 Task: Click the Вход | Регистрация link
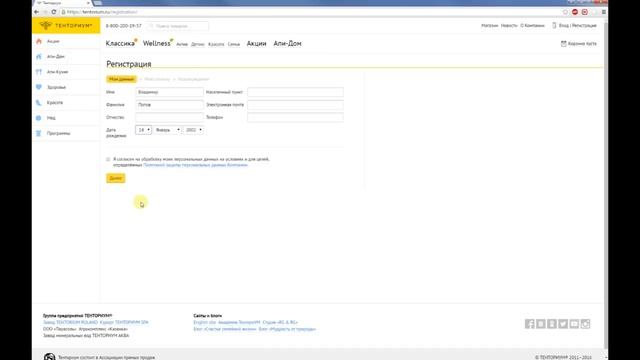[578, 25]
